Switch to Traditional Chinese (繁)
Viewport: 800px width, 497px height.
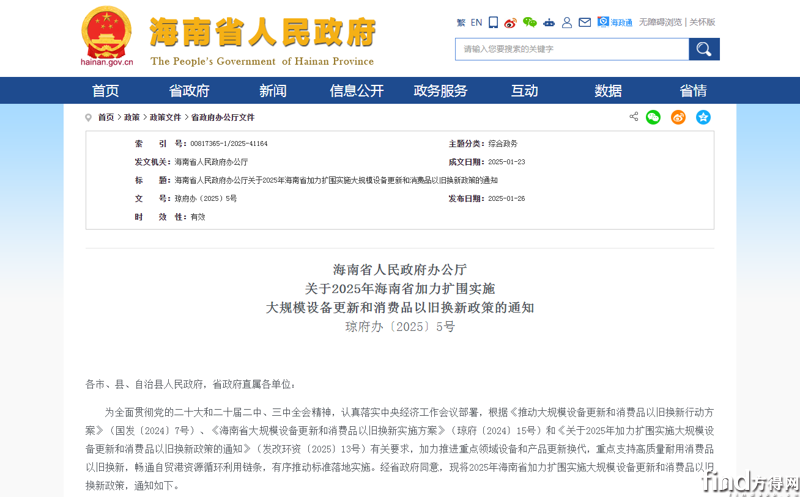[461, 22]
